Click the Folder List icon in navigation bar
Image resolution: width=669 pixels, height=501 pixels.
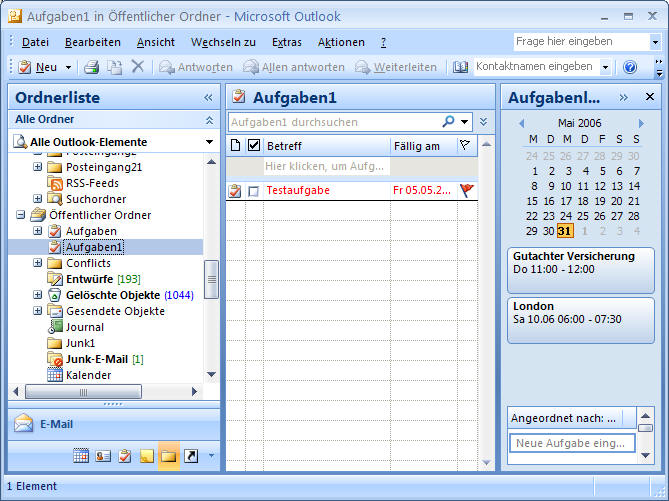tap(169, 456)
